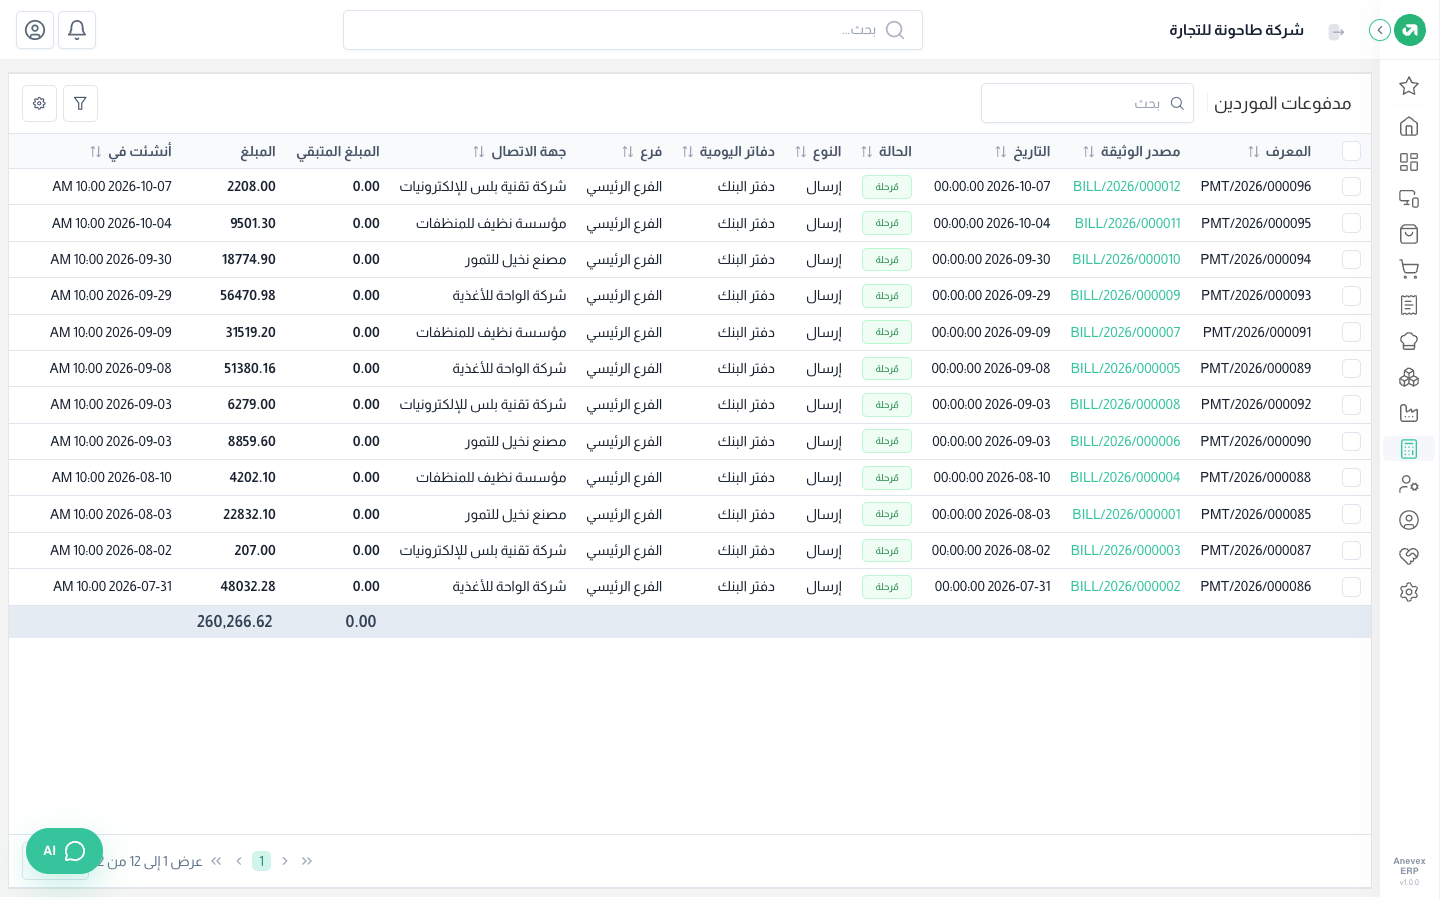Select checkbox for PMT/2026/000095 row
The image size is (1440, 900).
[1351, 223]
